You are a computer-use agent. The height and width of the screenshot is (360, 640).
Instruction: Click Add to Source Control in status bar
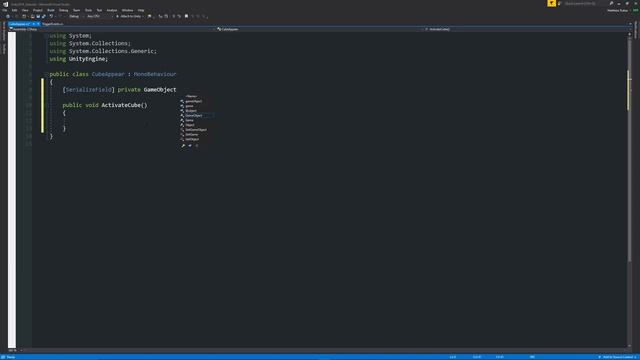[x=617, y=357]
